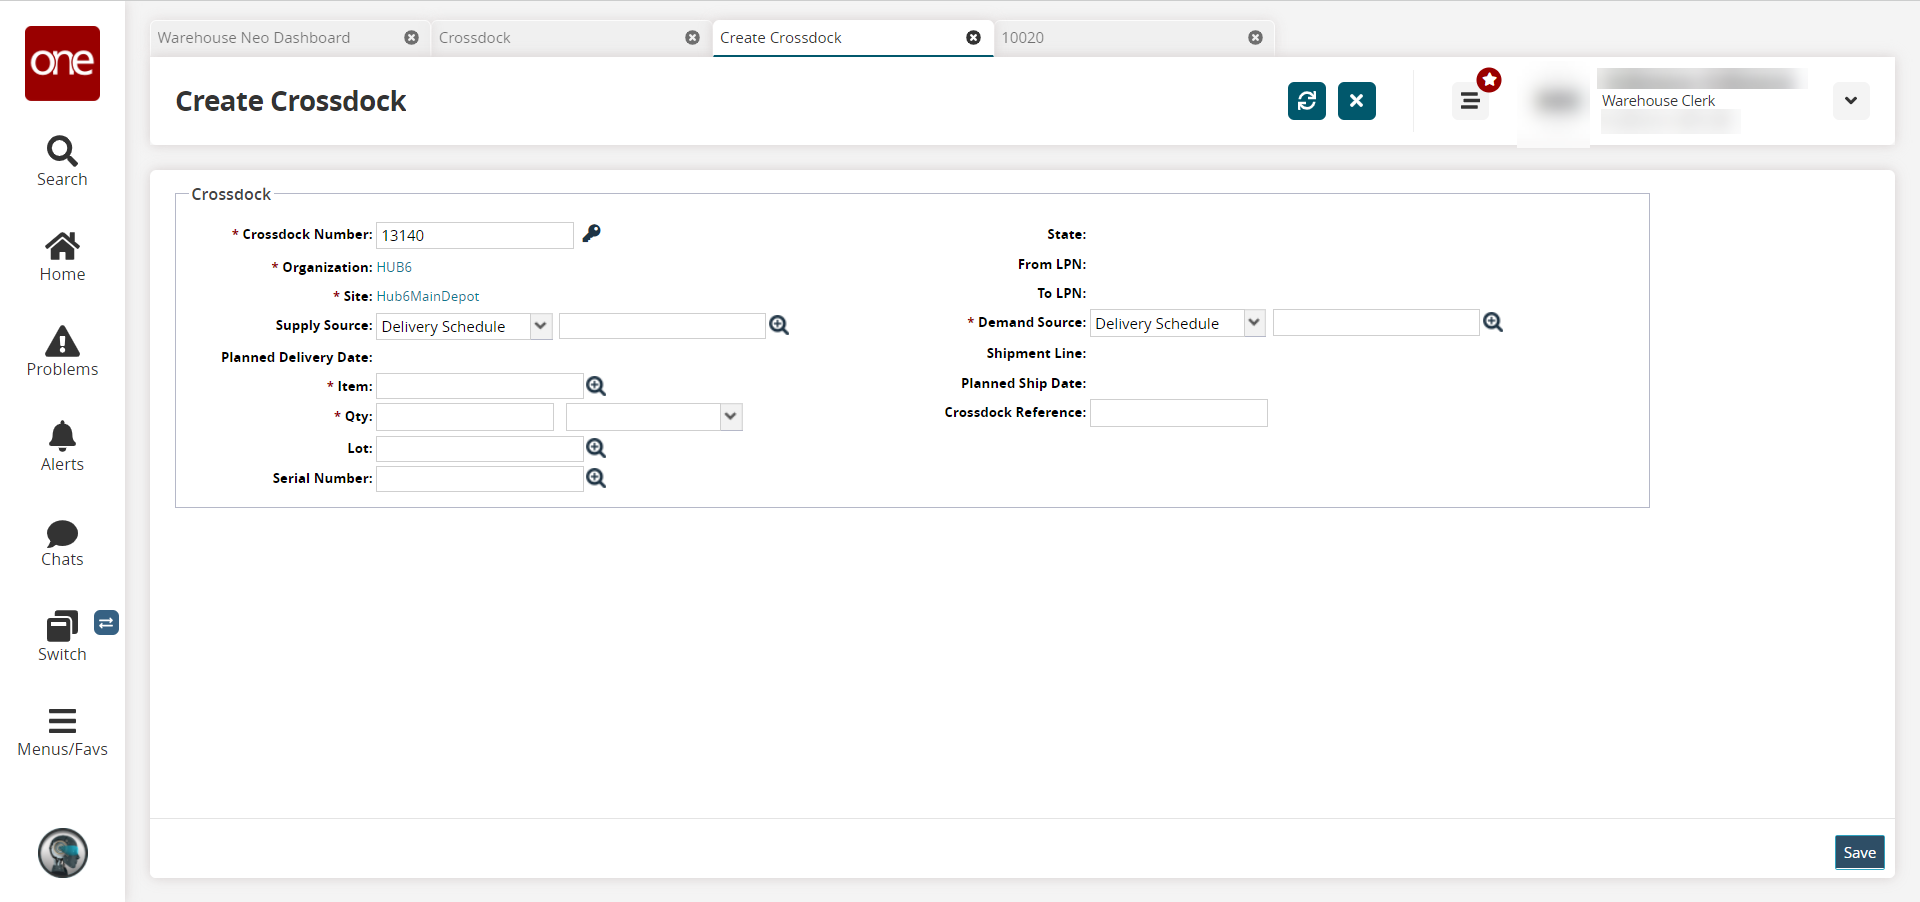
Task: Switch to the 10020 tab
Action: pos(1022,38)
